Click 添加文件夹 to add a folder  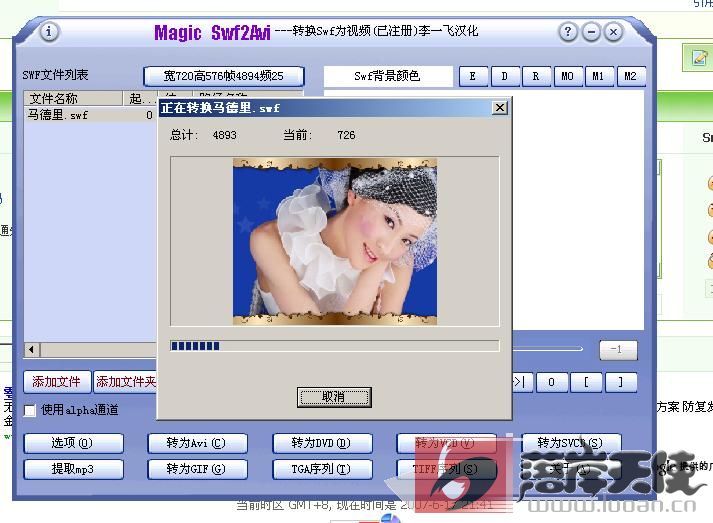[x=125, y=382]
